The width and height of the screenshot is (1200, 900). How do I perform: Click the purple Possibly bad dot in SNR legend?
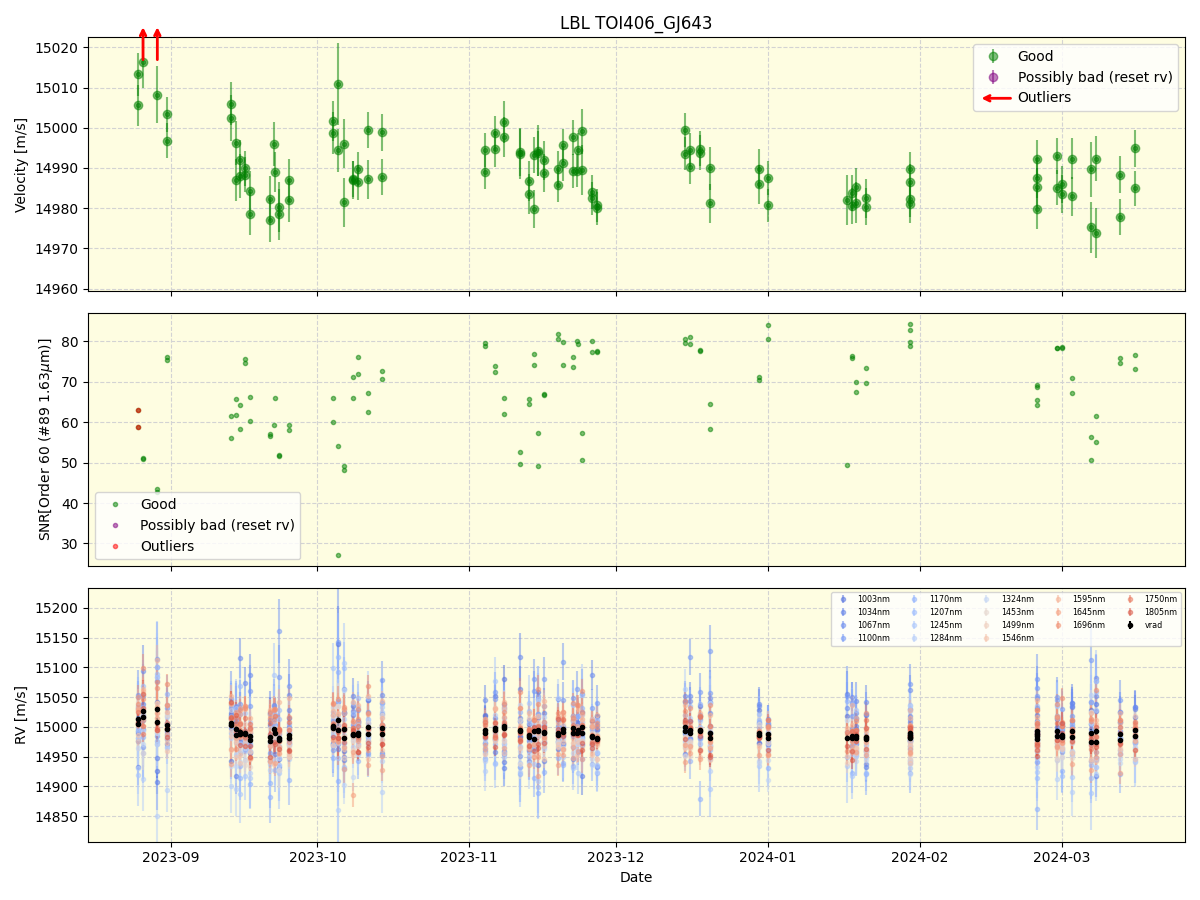coord(115,525)
